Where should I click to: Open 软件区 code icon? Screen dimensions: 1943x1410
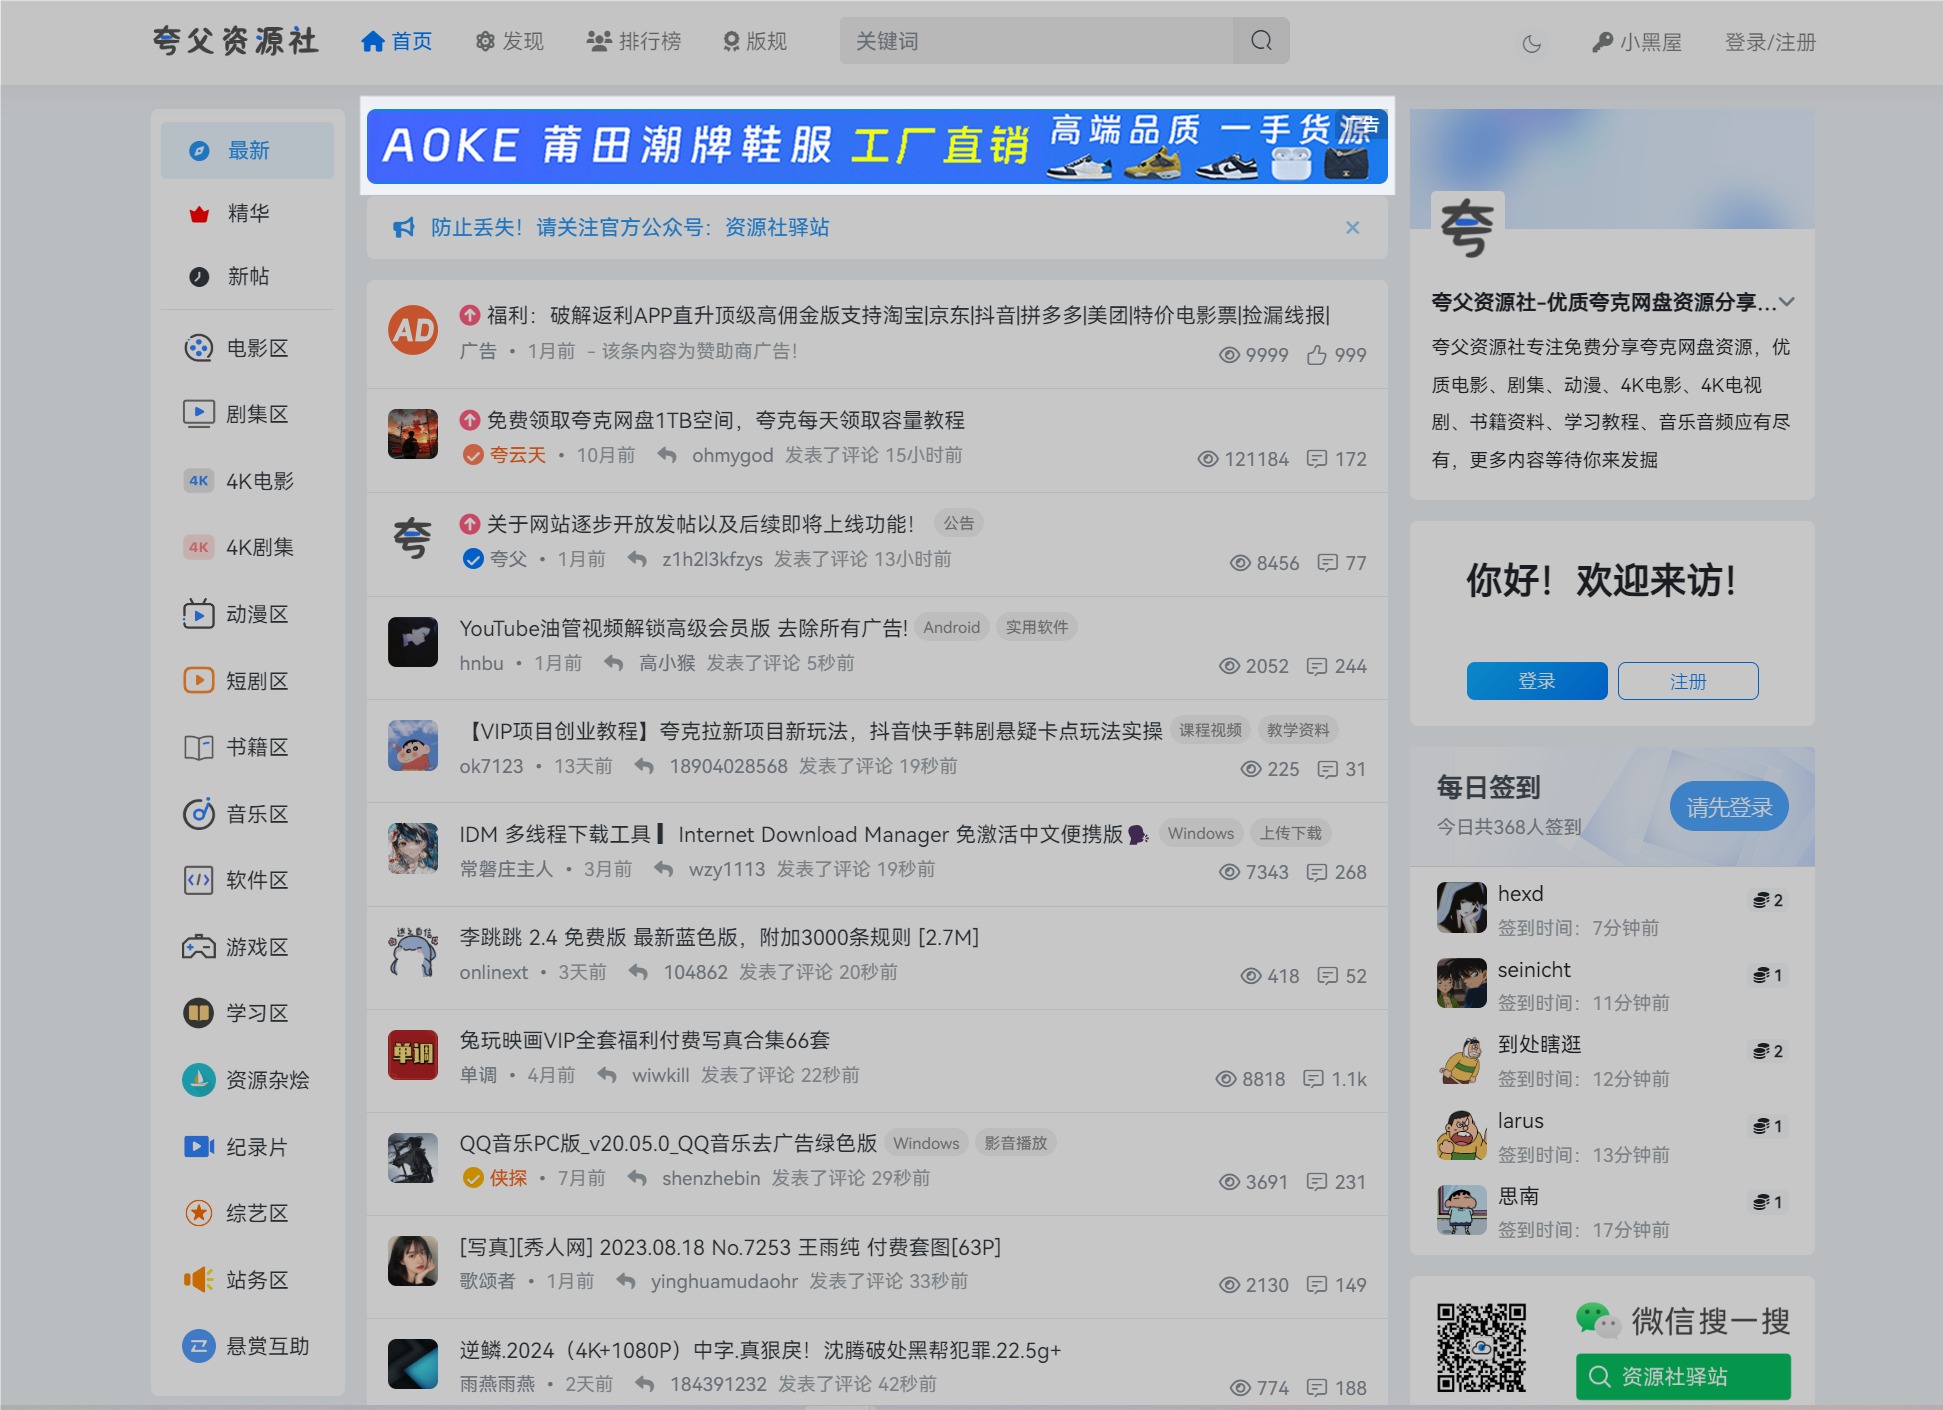(x=198, y=880)
